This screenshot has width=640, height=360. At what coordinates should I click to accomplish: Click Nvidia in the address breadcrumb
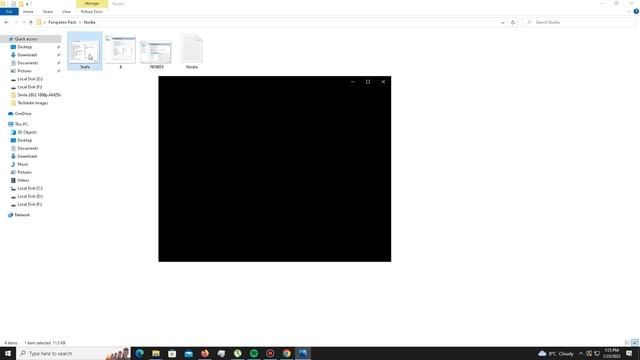(89, 22)
